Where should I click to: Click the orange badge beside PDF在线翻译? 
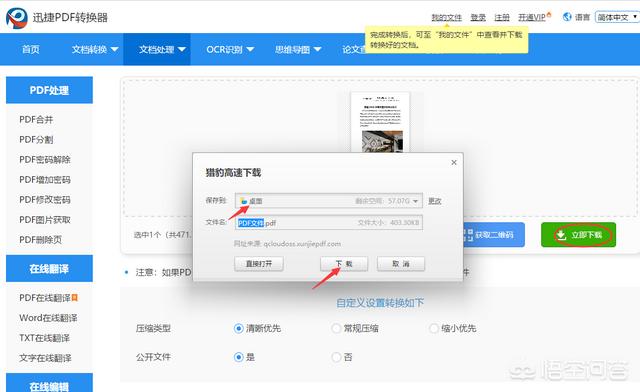[75, 298]
